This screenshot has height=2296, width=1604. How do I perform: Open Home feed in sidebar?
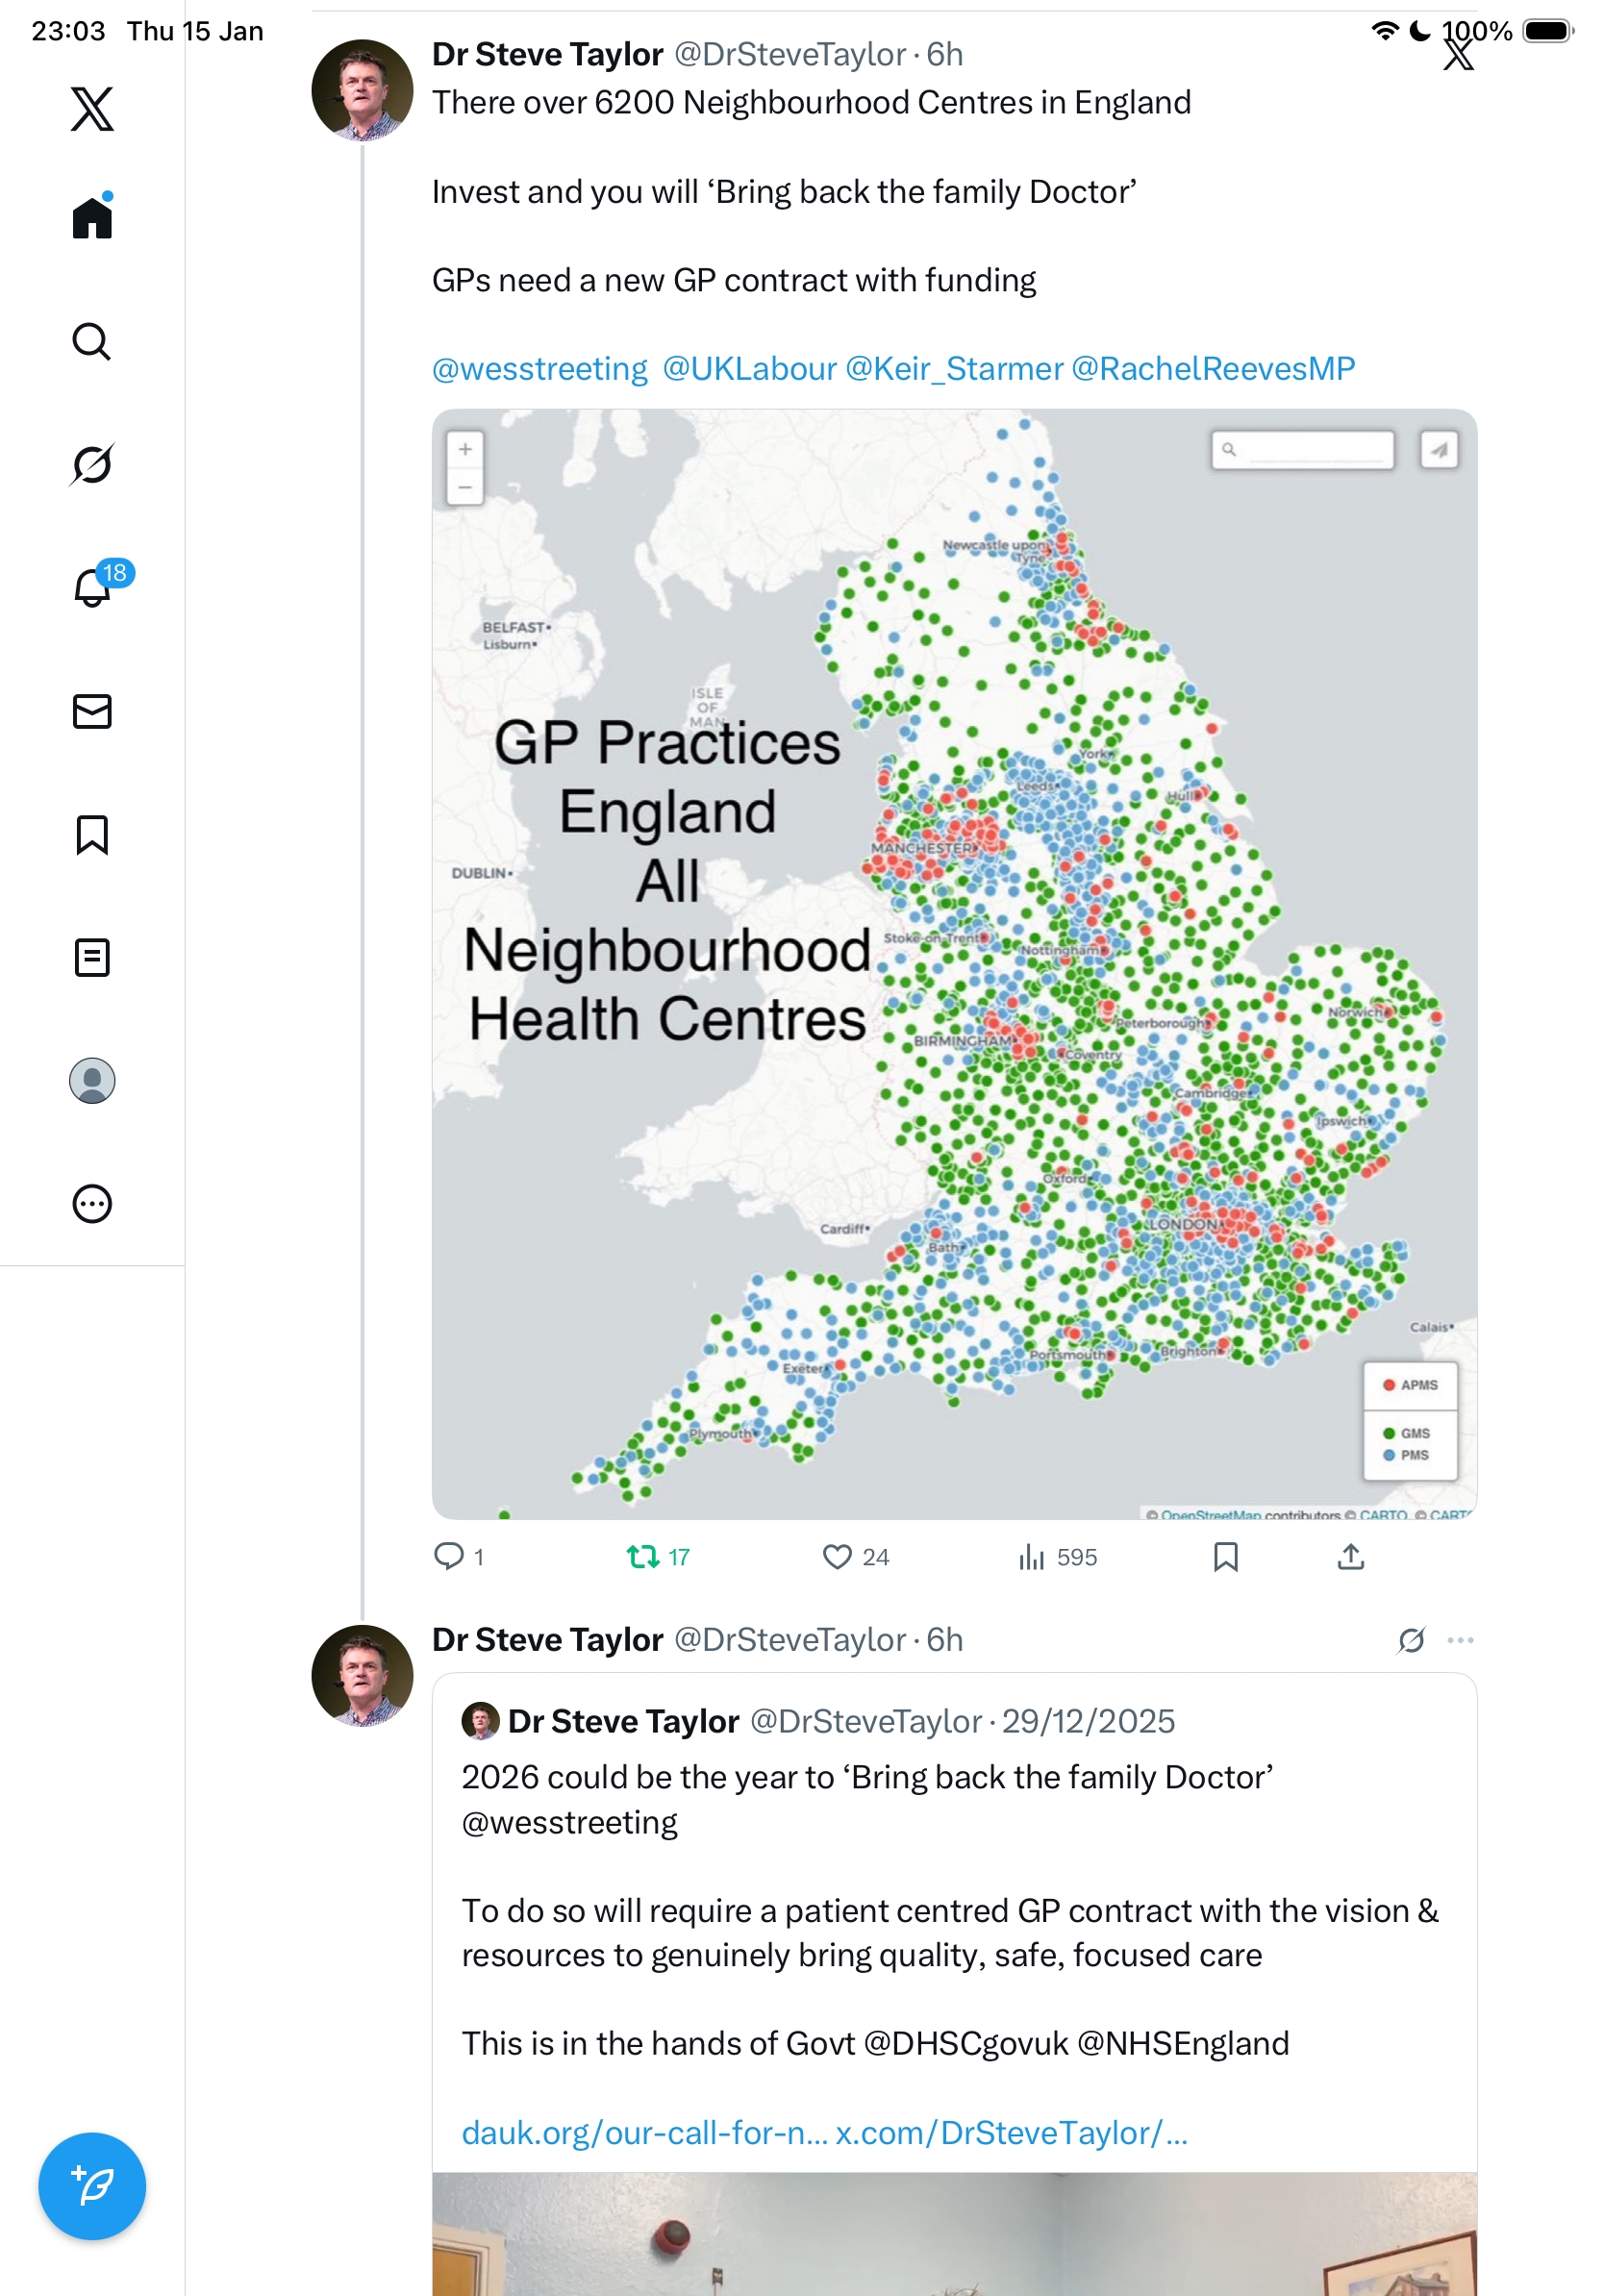click(x=92, y=217)
